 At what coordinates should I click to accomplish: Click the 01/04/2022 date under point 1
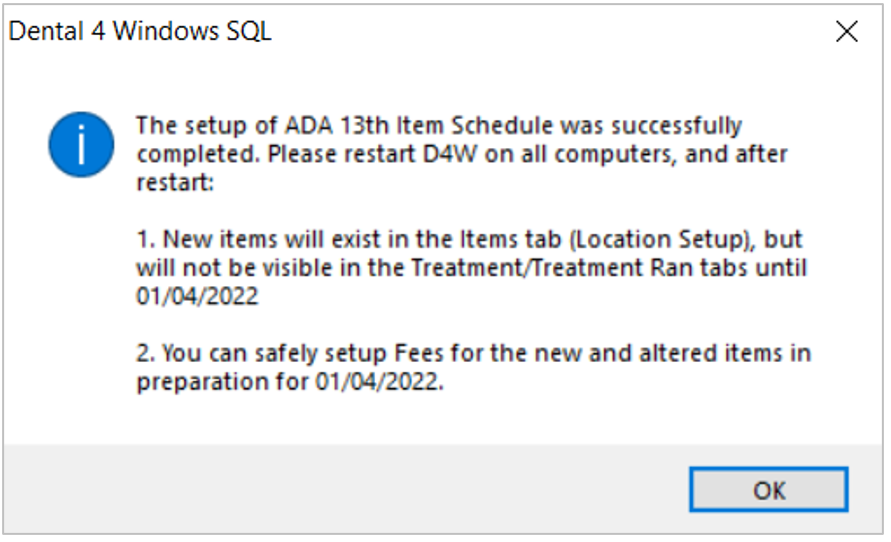[x=197, y=296]
